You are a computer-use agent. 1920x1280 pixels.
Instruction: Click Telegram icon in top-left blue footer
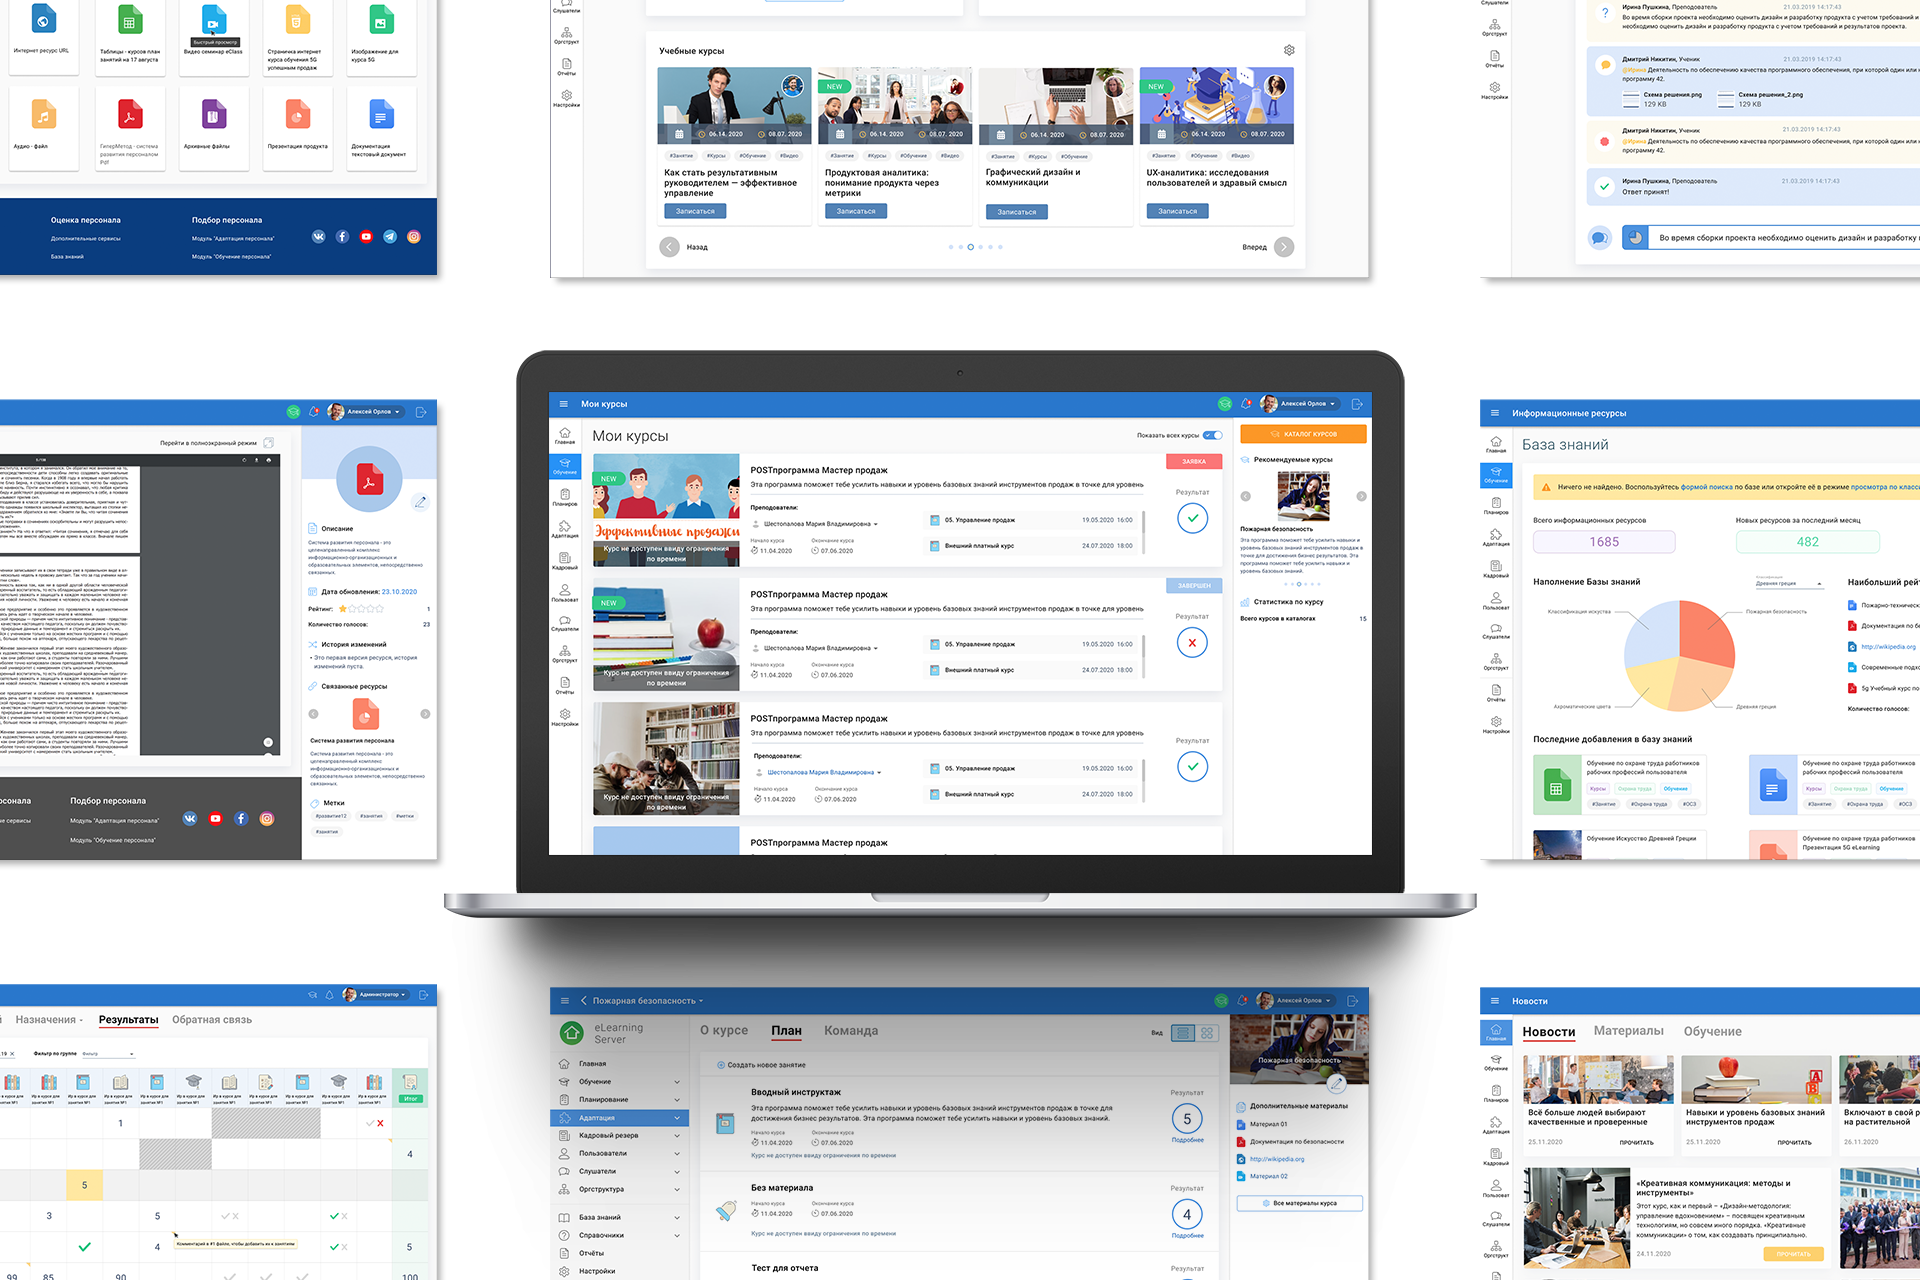coord(390,237)
